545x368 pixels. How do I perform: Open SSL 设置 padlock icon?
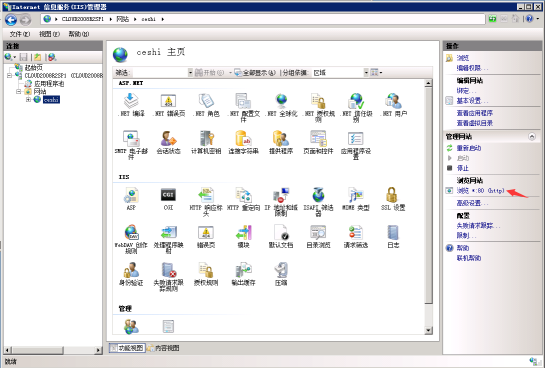click(392, 195)
